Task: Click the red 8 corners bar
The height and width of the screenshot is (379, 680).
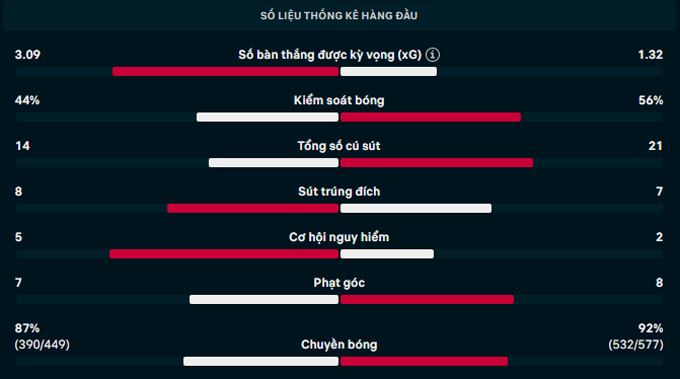Action: pyautogui.click(x=427, y=300)
